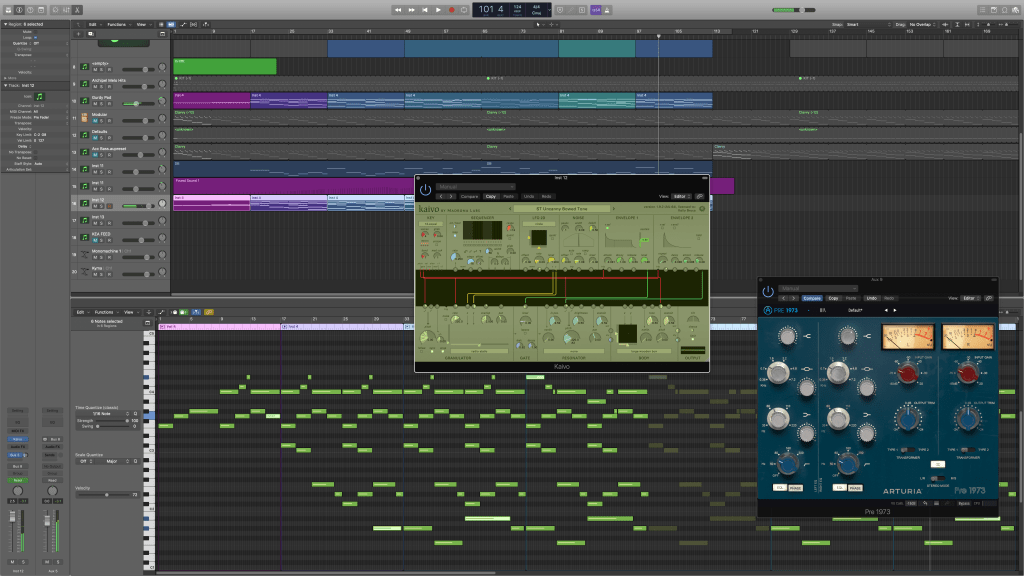Open Scale Quantize dropdown set to Off
Screen dimensions: 1024x576
[x=86, y=461]
